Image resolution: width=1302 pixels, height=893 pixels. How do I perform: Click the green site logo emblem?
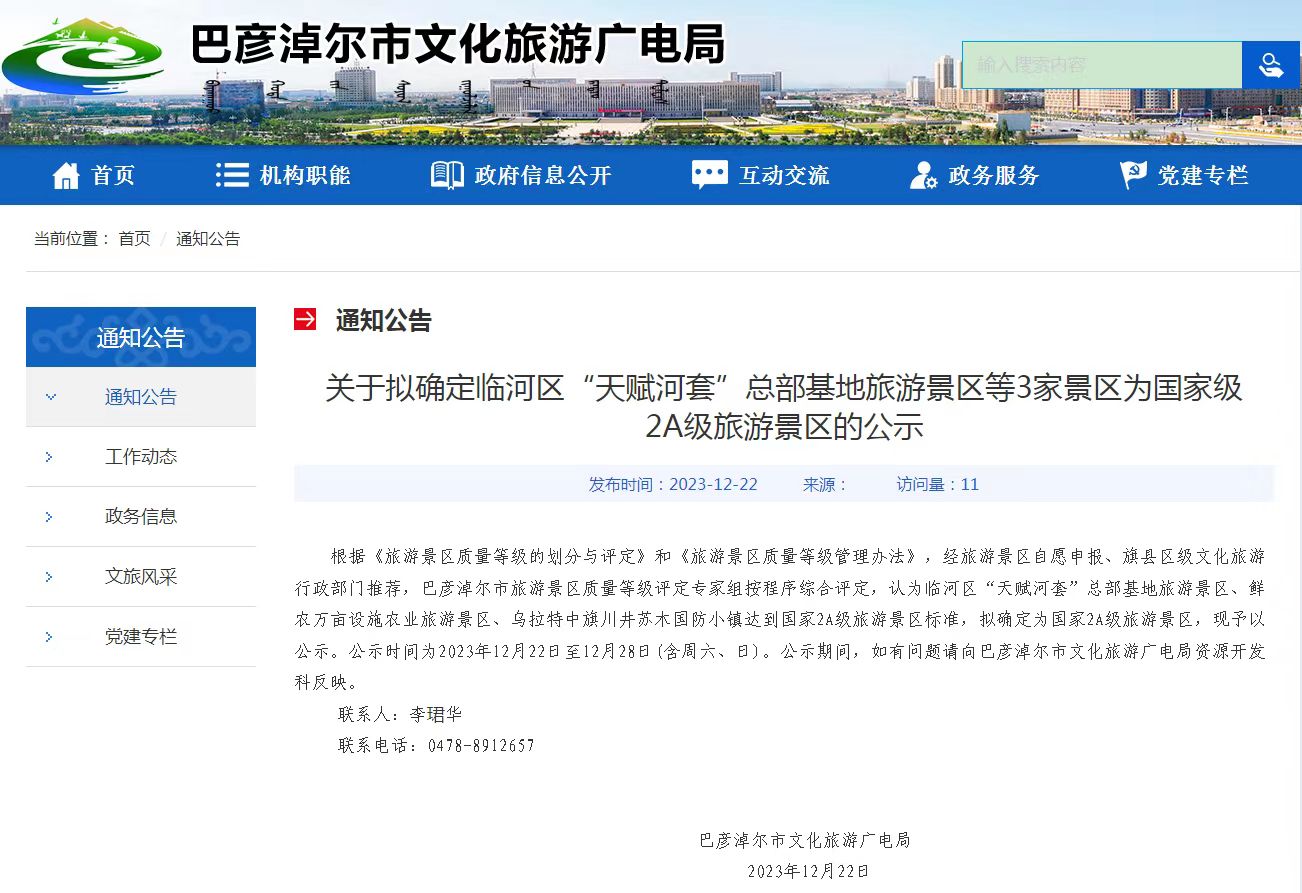[84, 56]
